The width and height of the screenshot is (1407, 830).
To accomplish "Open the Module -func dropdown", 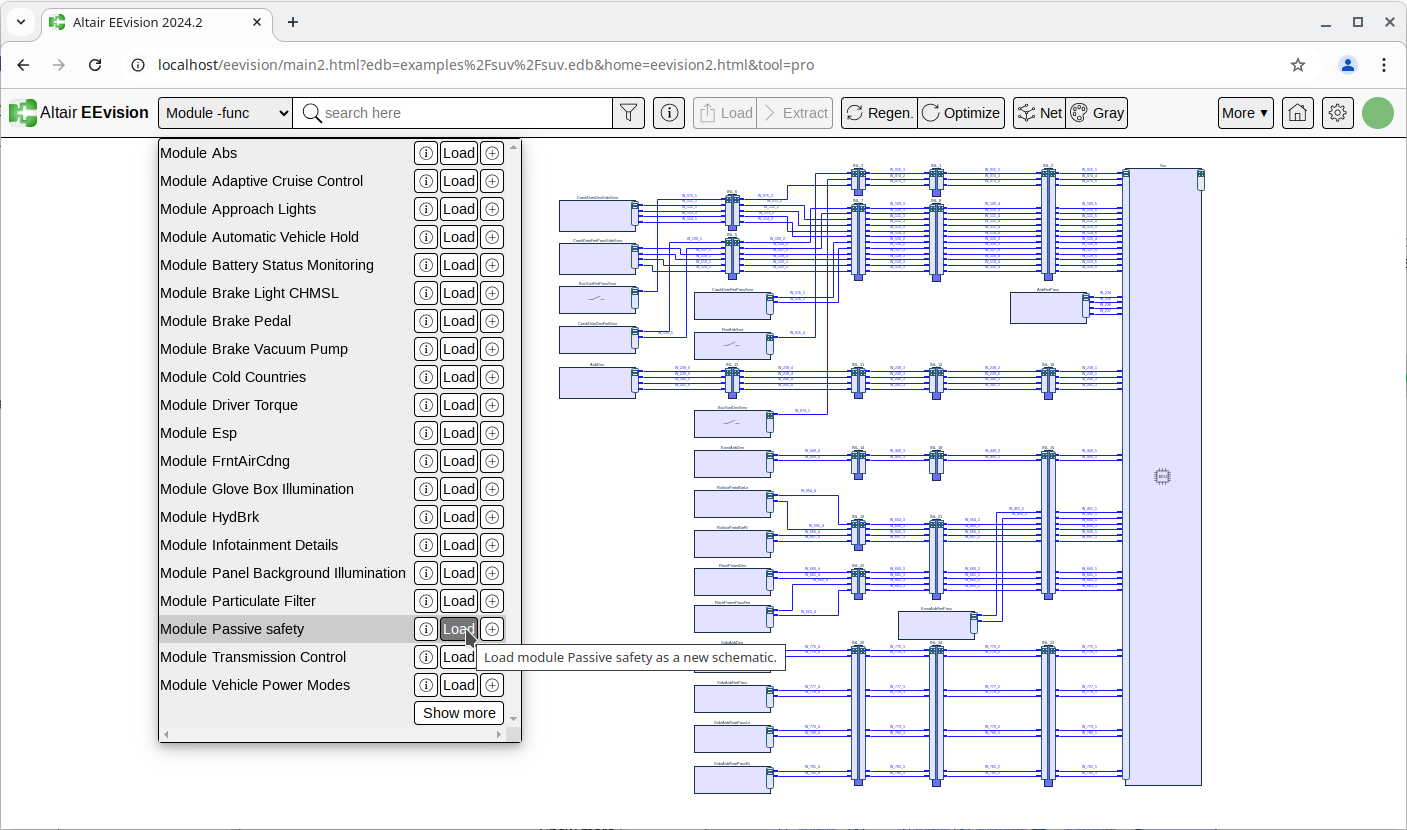I will pos(225,113).
